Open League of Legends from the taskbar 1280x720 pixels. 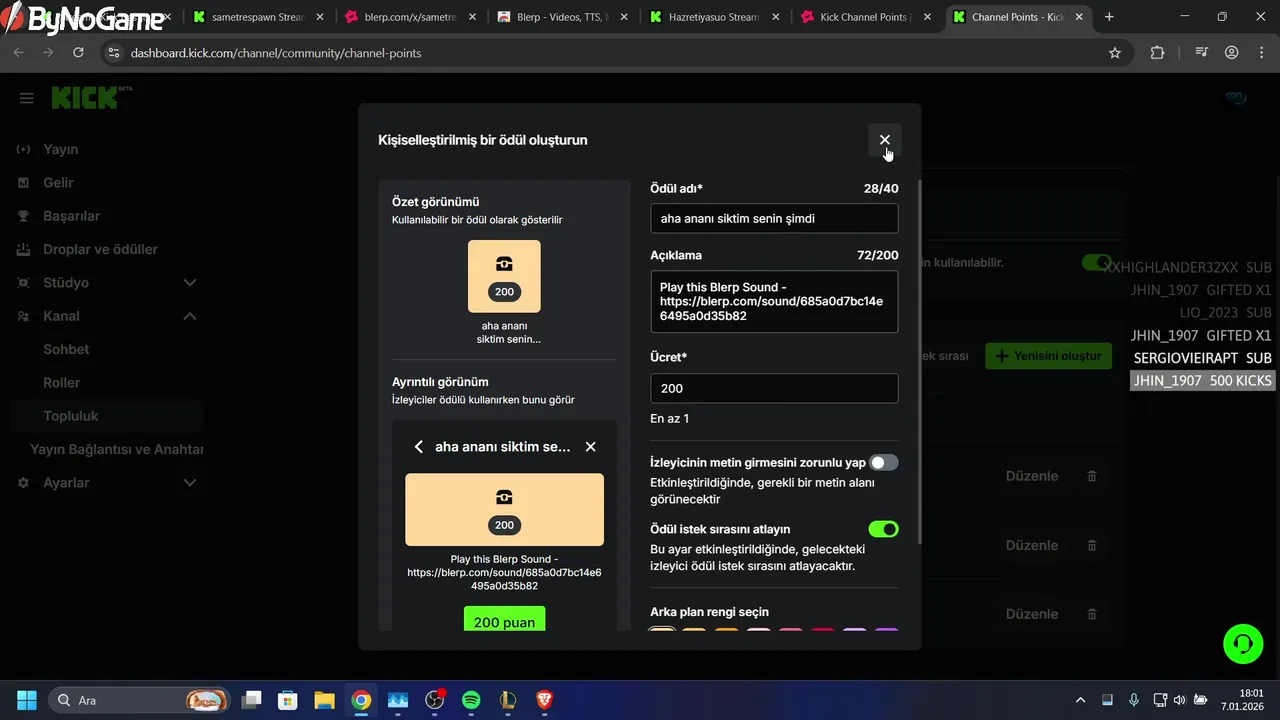508,700
